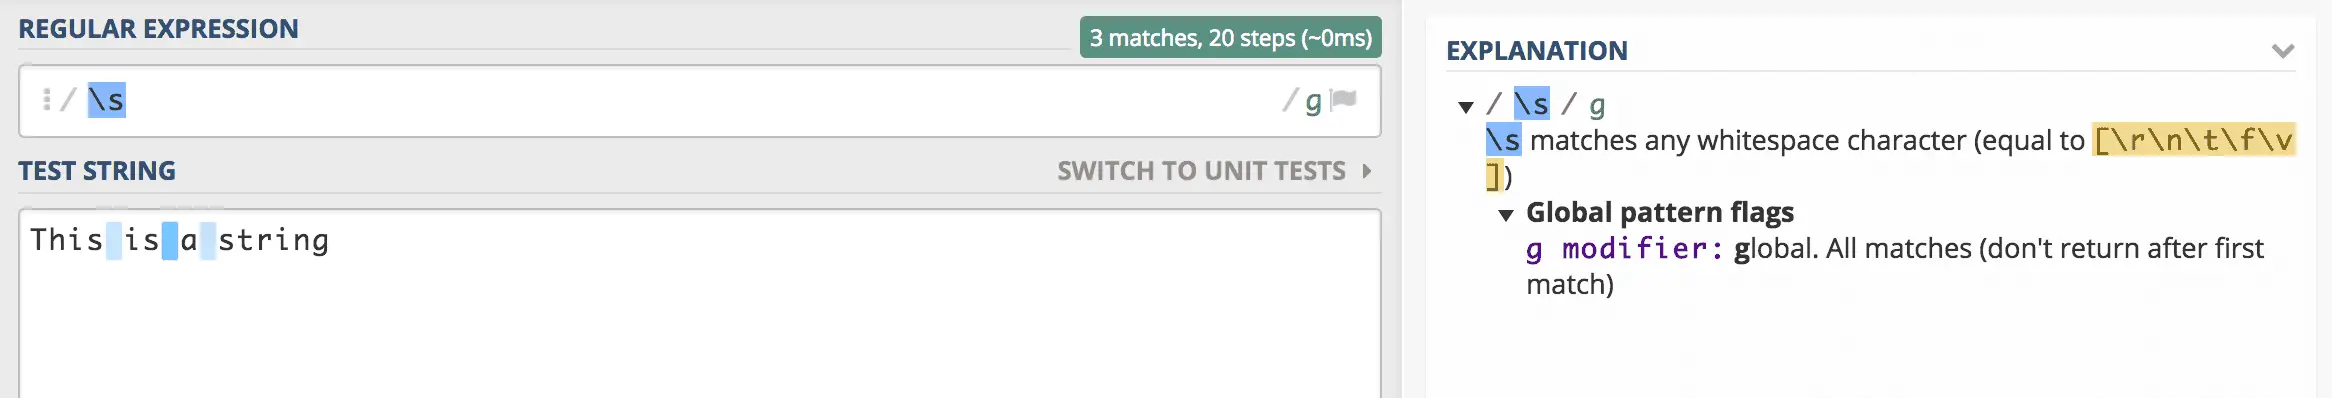Open the 3 matches, 20 steps badge

click(x=1230, y=37)
